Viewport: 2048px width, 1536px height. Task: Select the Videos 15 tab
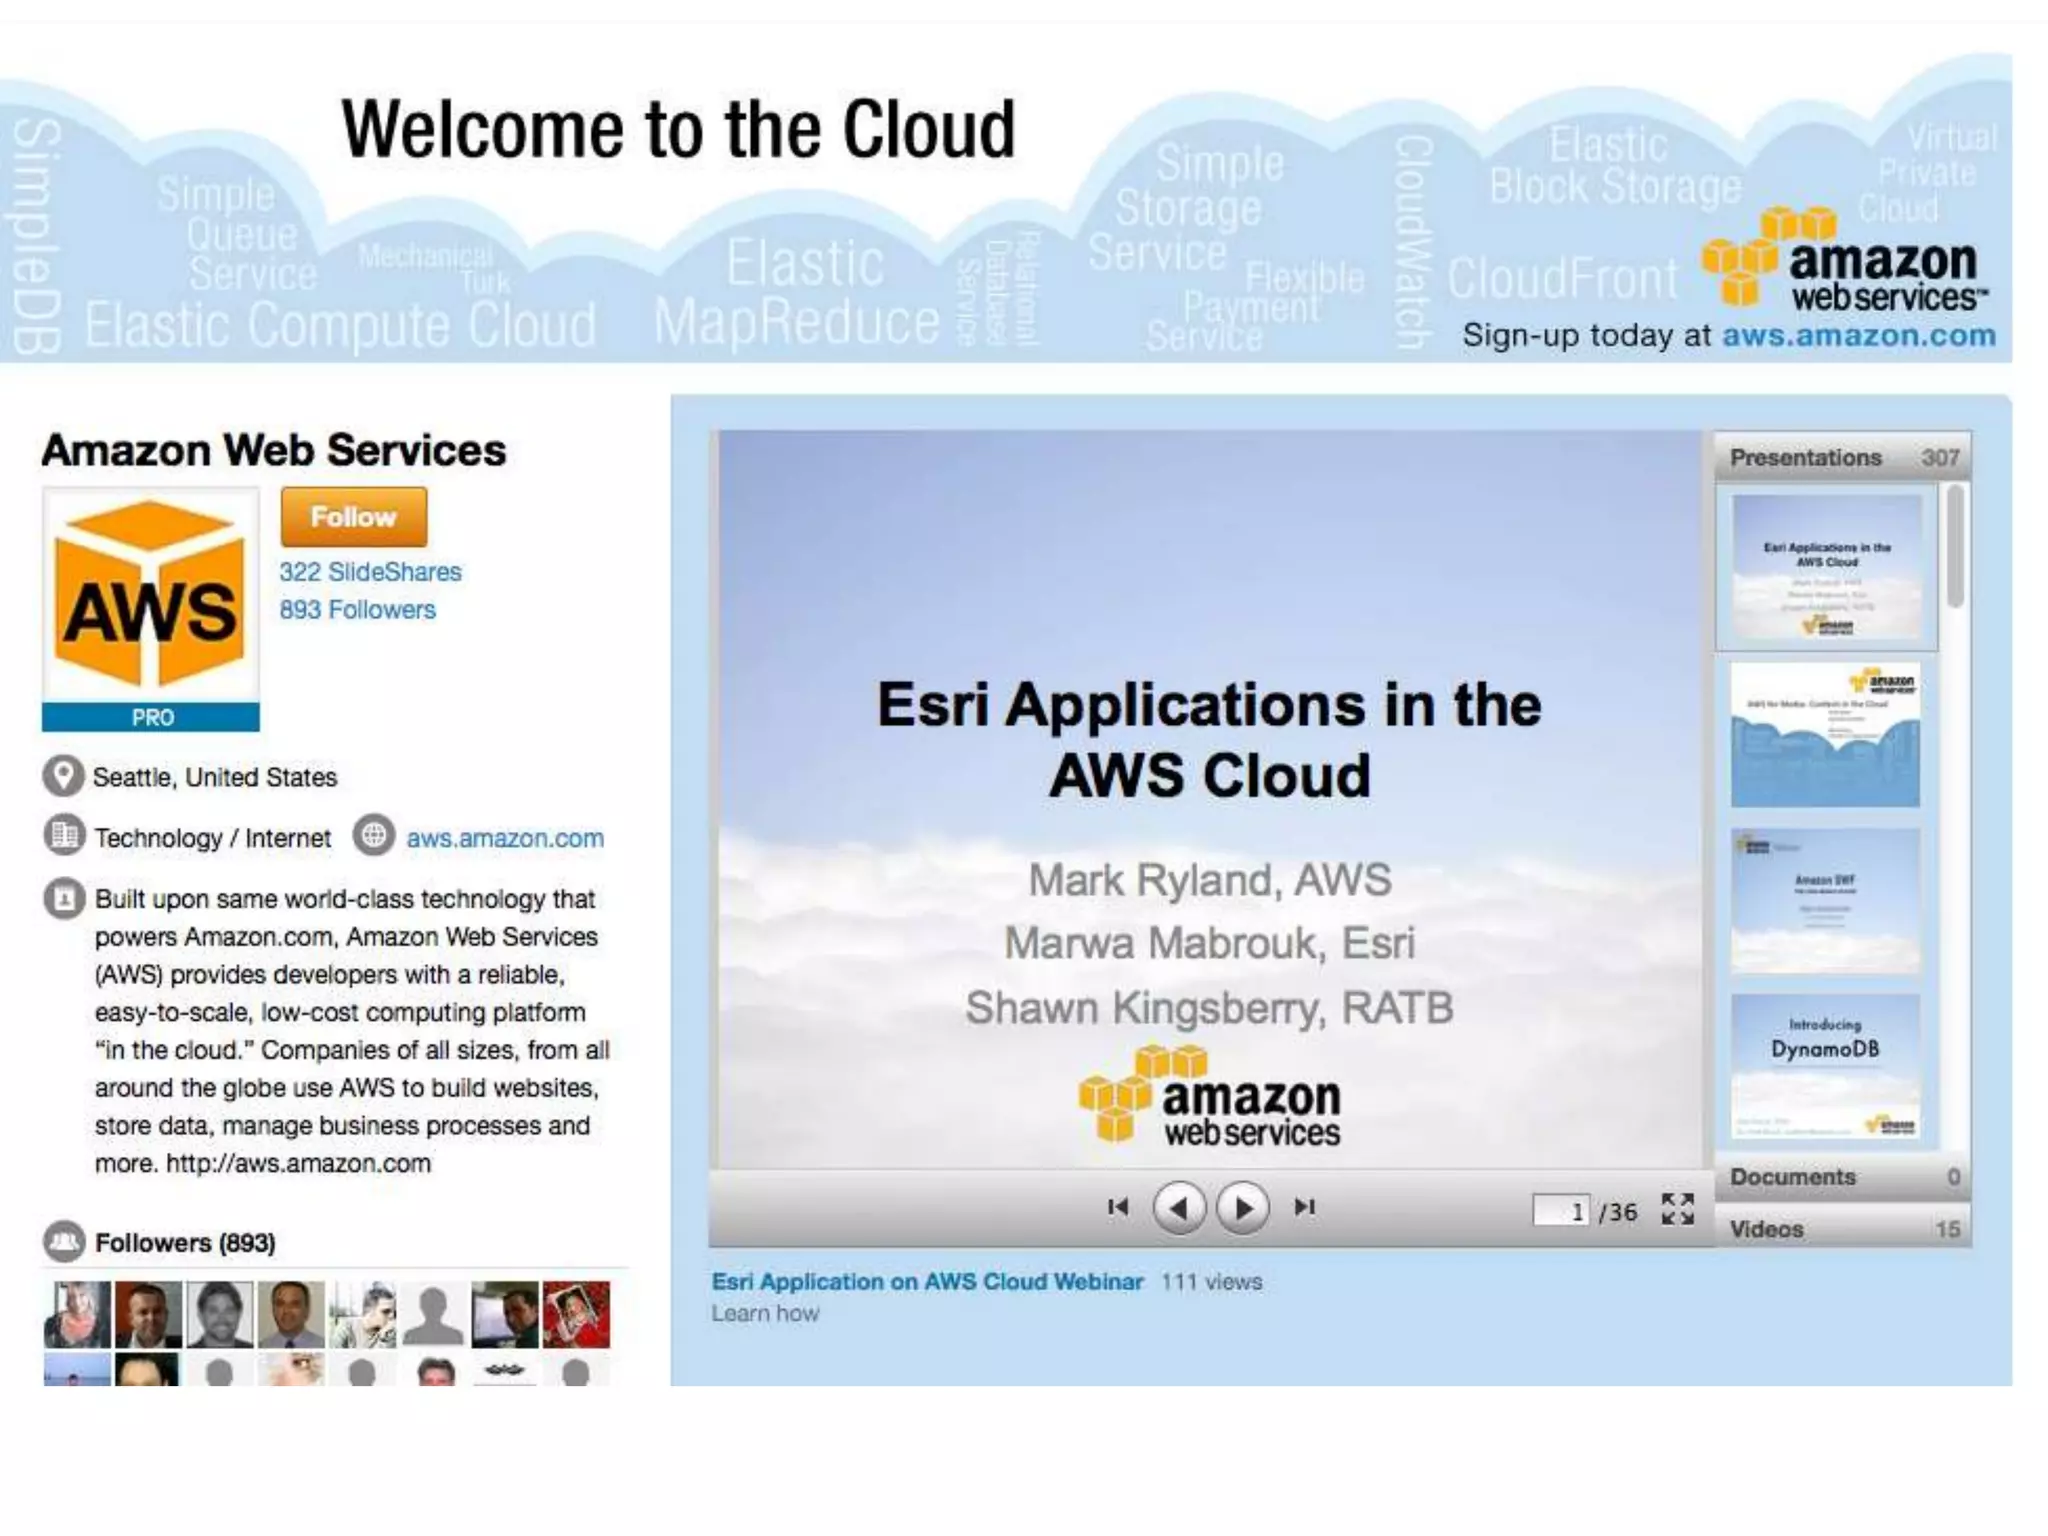pyautogui.click(x=1843, y=1228)
